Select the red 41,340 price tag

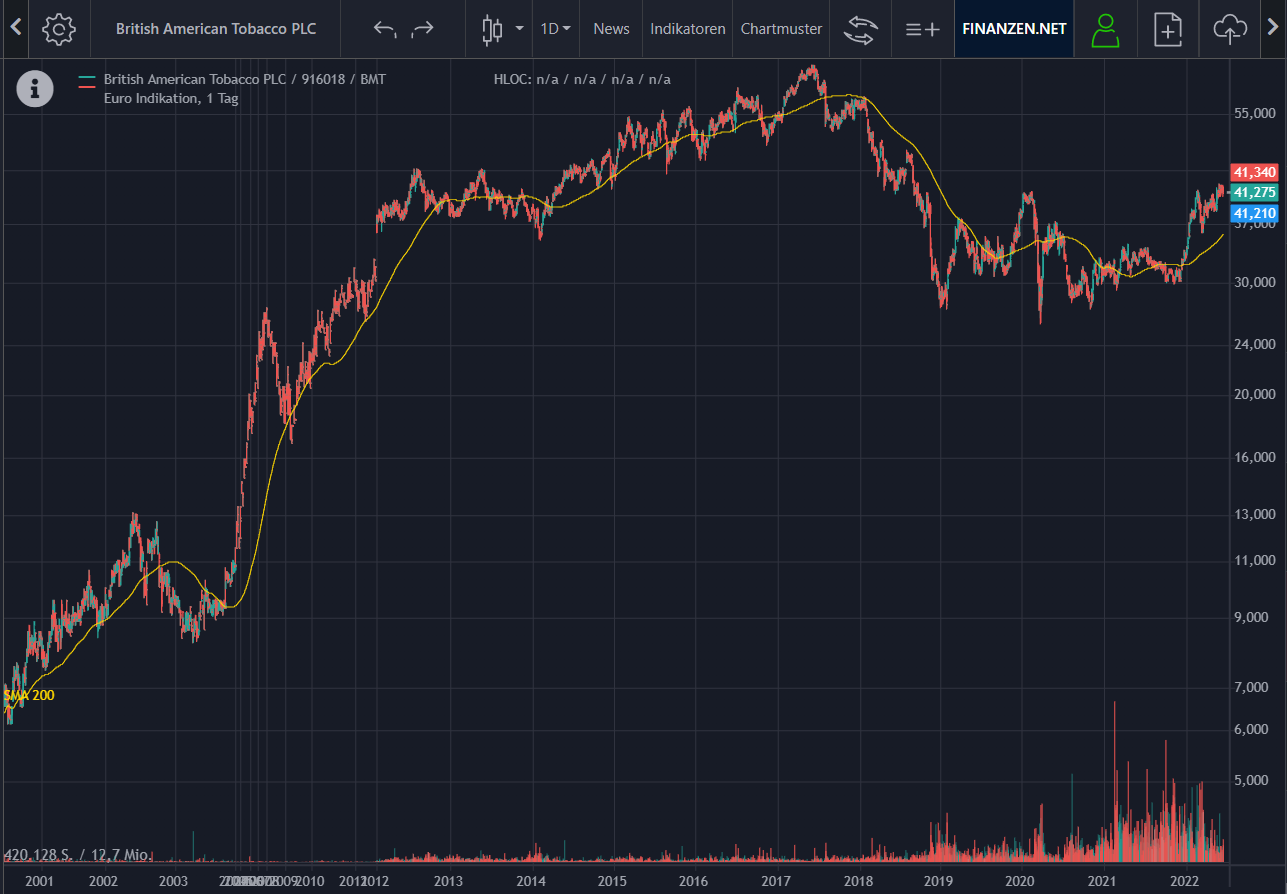1254,172
